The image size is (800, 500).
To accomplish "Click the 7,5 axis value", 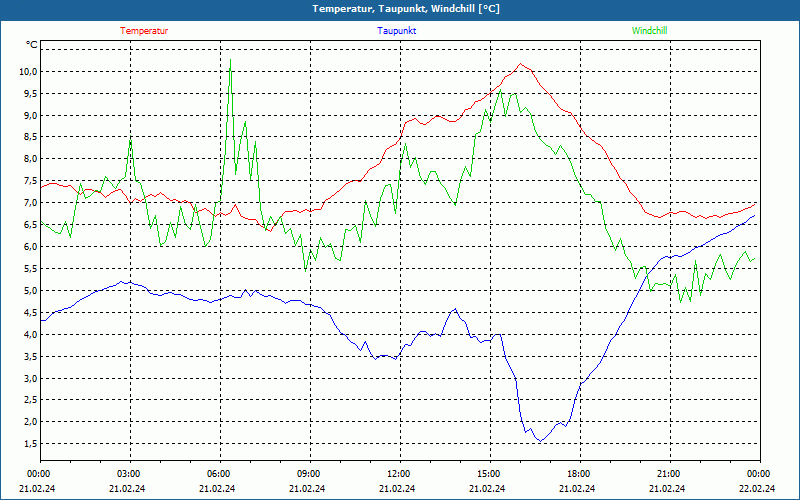I will pyautogui.click(x=30, y=181).
